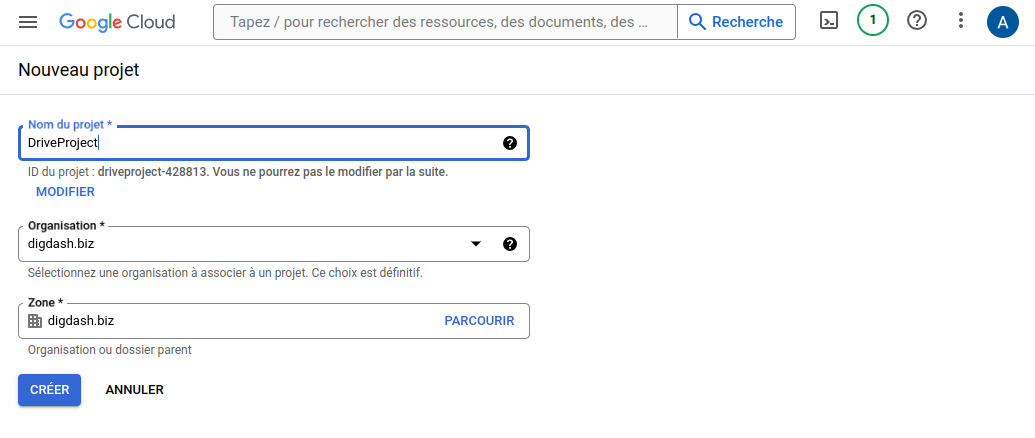This screenshot has height=438, width=1035.
Task: Activate Cloud Shell terminal icon
Action: 829,21
